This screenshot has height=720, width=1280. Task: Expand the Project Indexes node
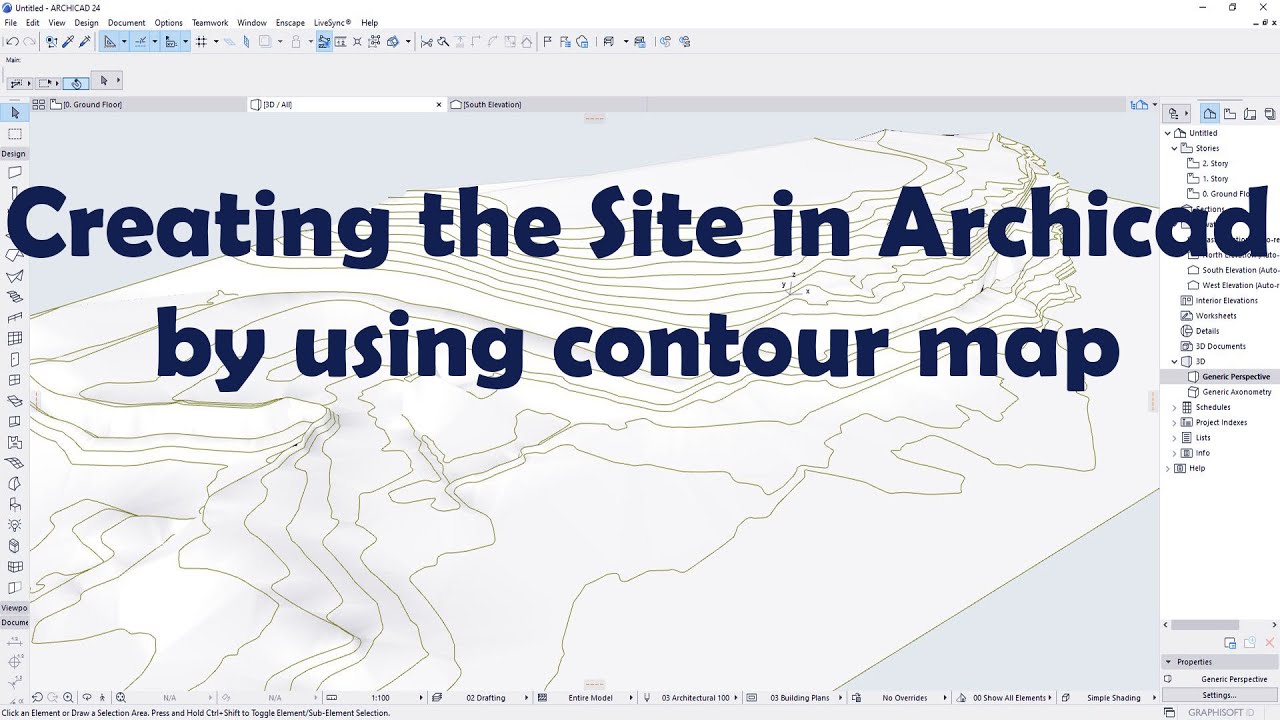(x=1175, y=422)
